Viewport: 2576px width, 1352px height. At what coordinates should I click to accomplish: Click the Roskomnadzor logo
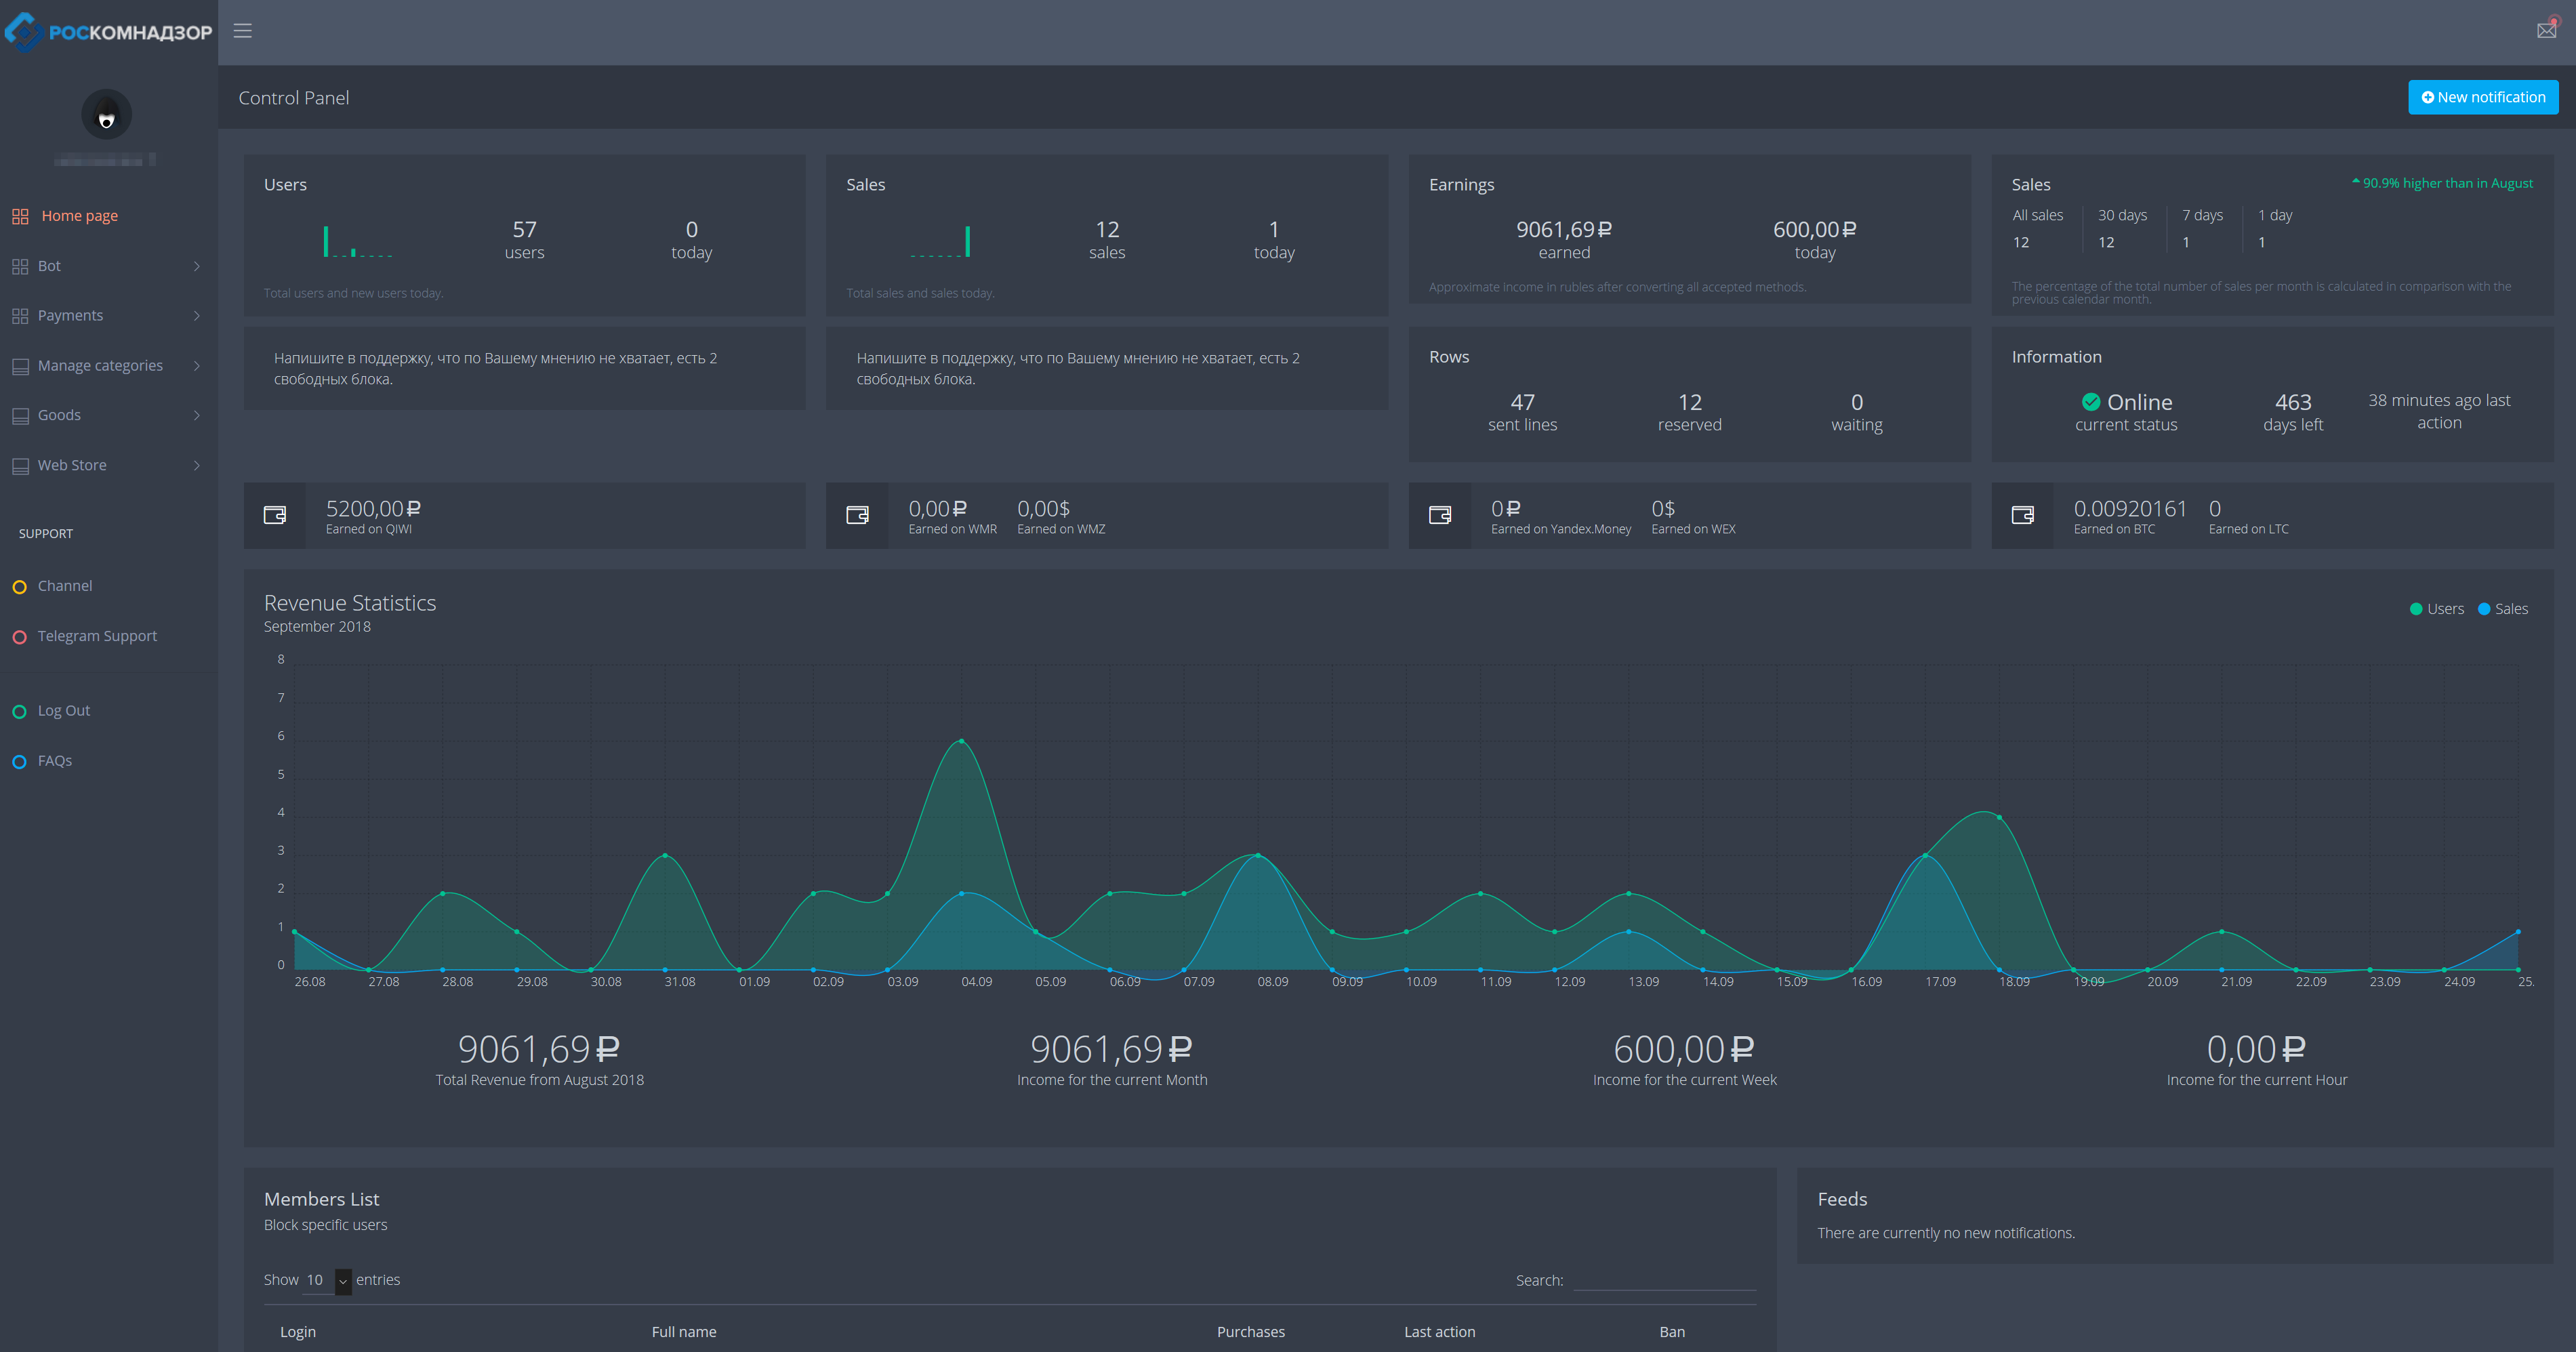point(108,32)
